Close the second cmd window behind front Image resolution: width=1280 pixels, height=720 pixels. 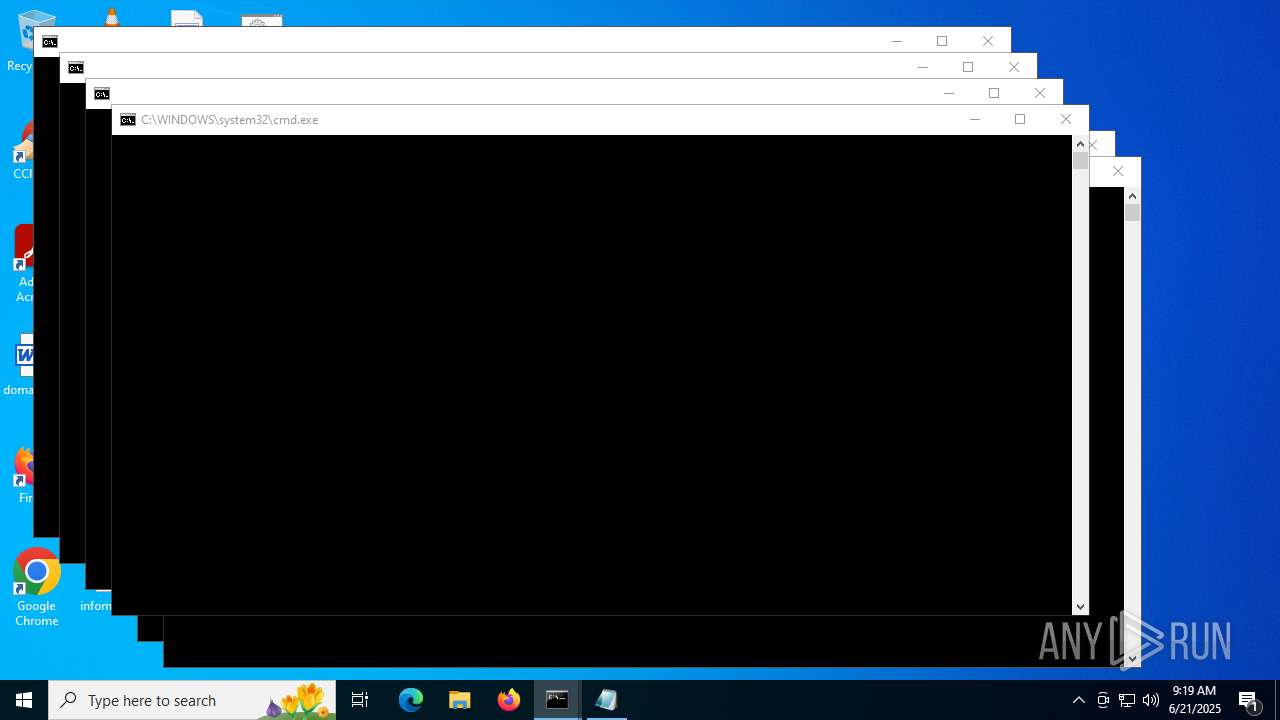(x=1040, y=93)
